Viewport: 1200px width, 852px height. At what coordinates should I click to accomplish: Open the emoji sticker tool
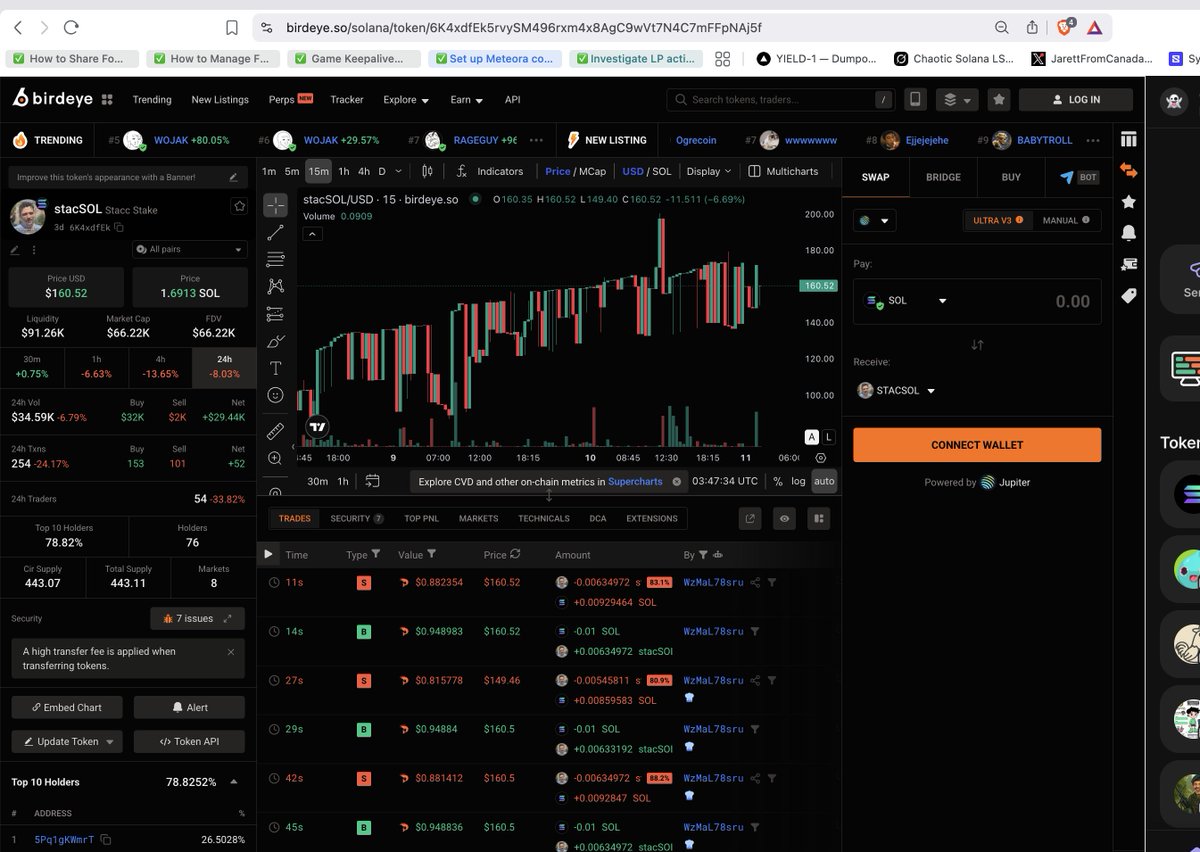click(276, 395)
